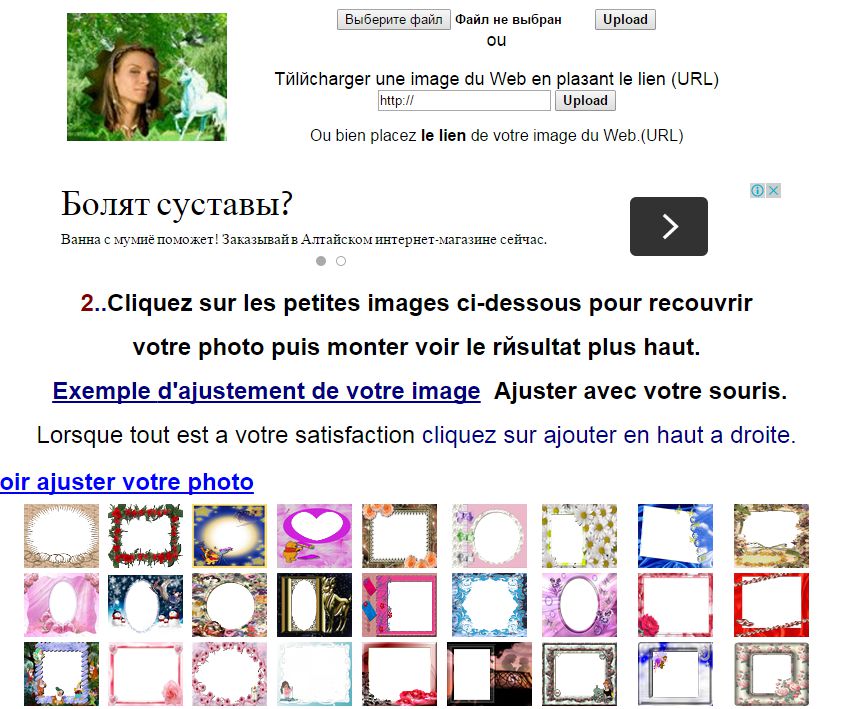Select the second ad carousel dot
The width and height of the screenshot is (841, 709).
pyautogui.click(x=341, y=261)
